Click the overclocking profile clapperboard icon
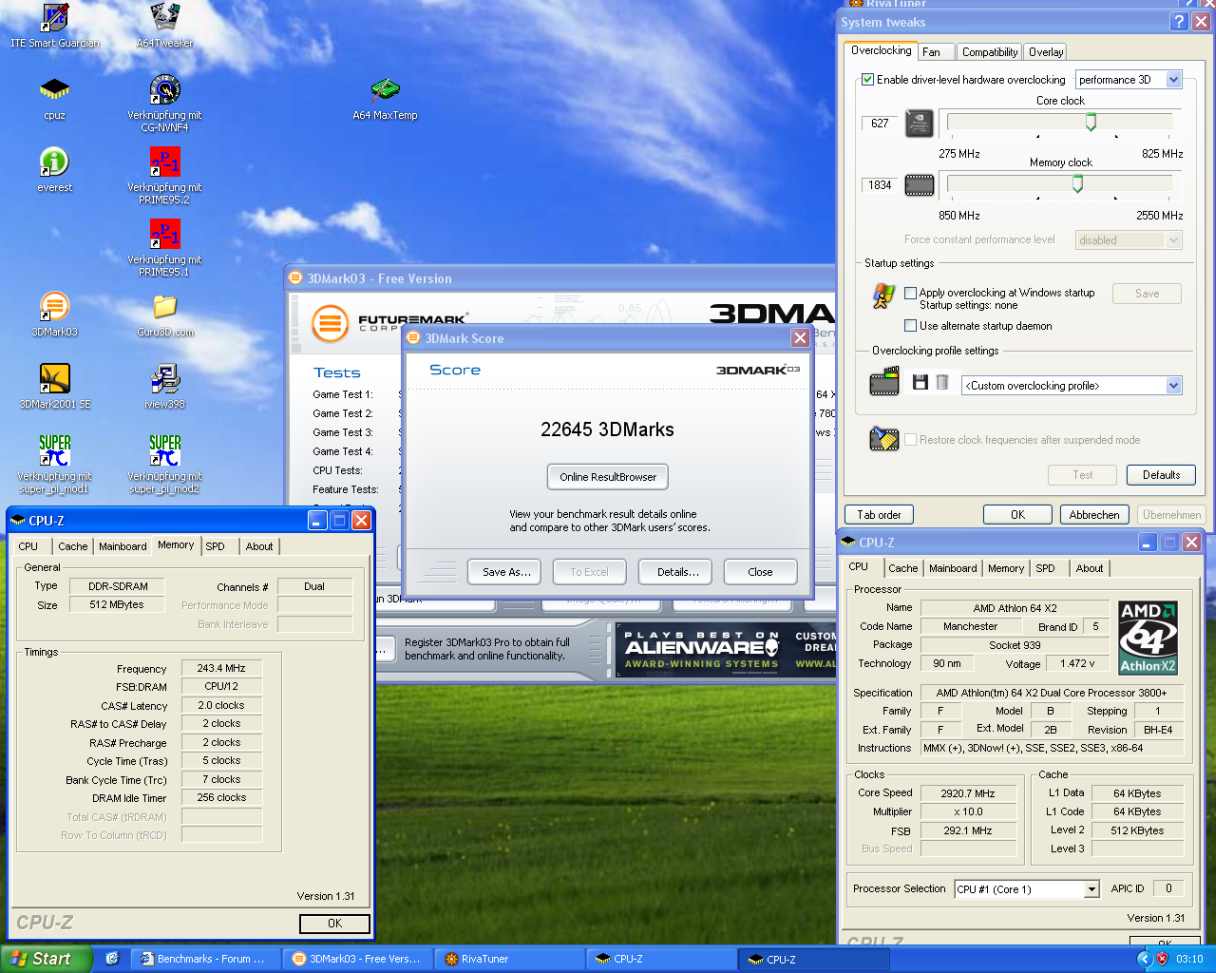 point(885,382)
